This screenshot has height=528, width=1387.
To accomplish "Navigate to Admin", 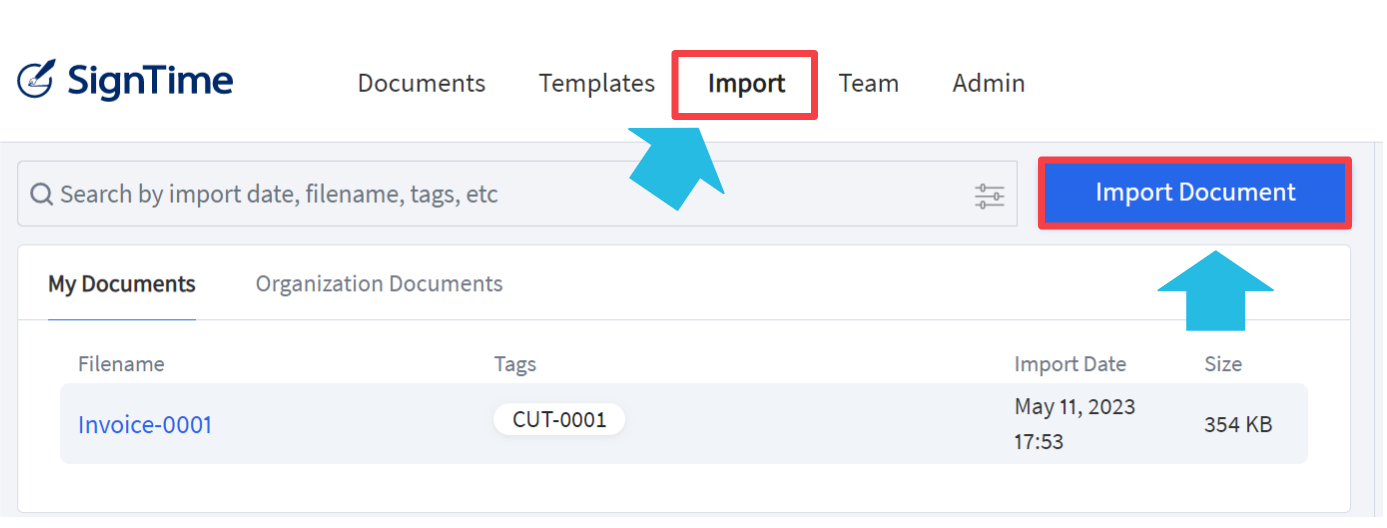I will pyautogui.click(x=988, y=83).
